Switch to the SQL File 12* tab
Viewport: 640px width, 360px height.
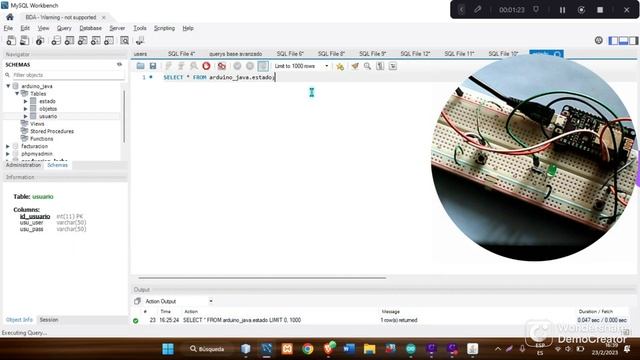point(416,54)
